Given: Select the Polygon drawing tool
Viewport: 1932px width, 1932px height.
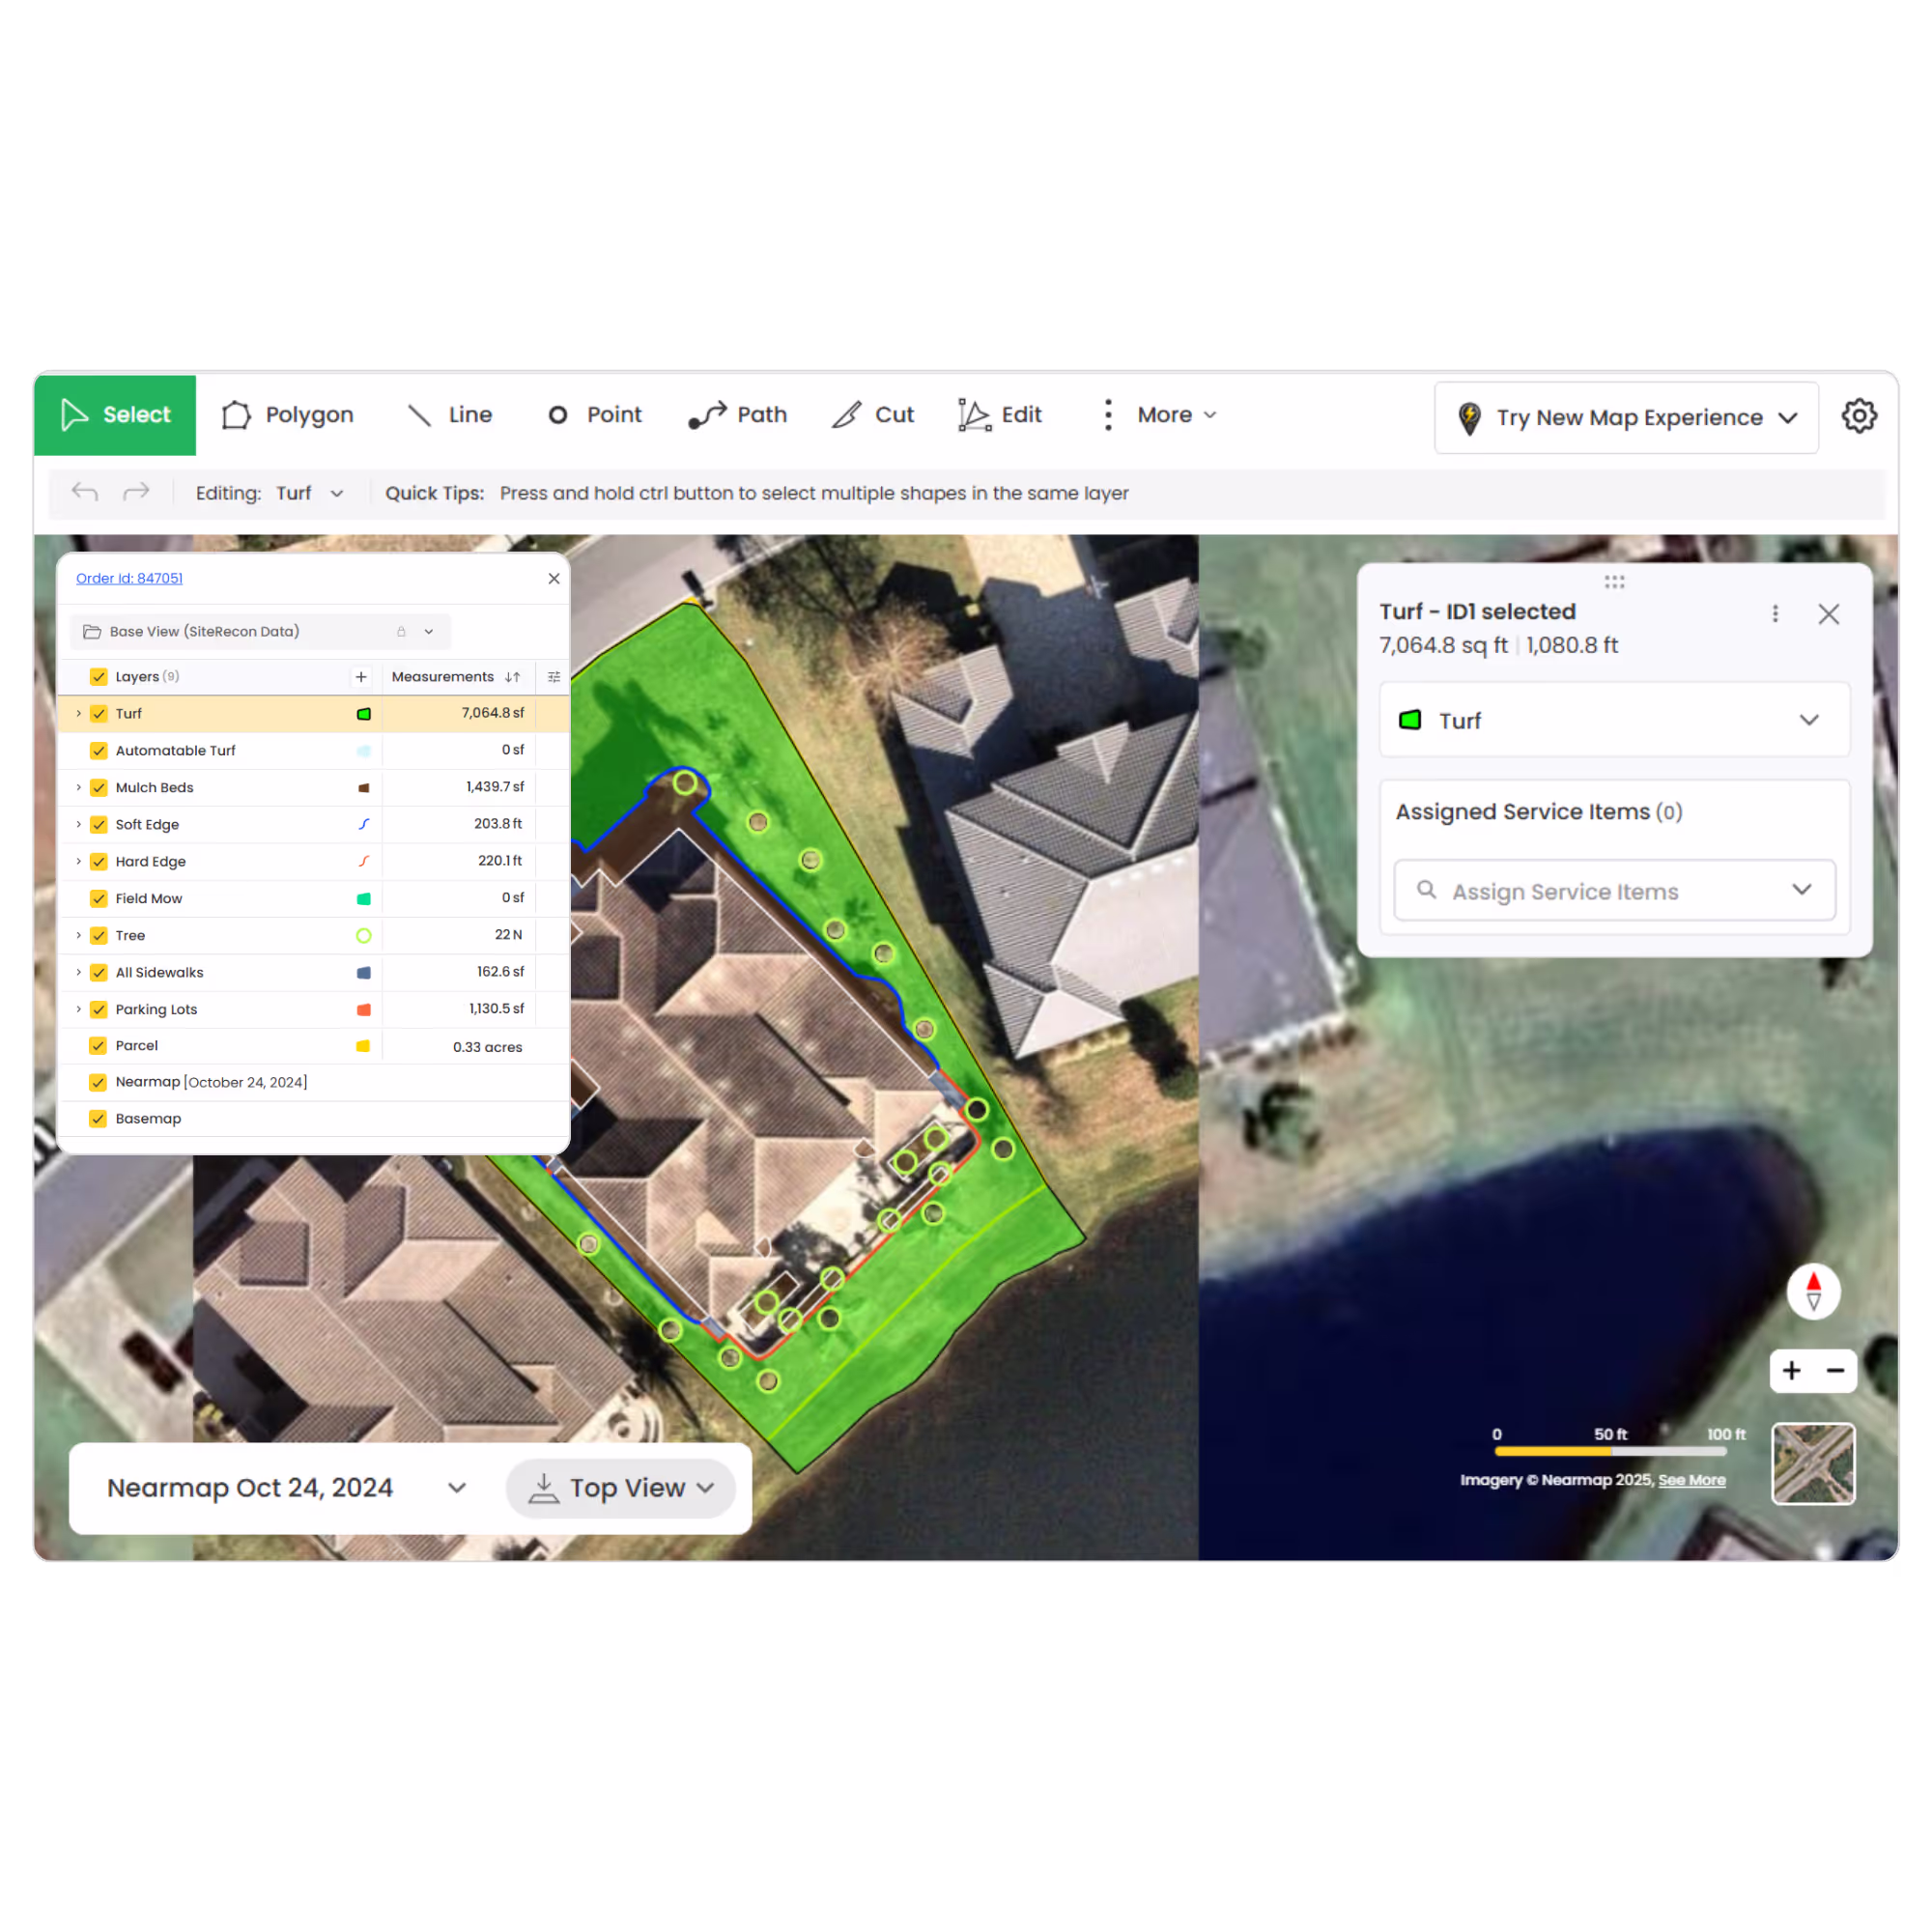Looking at the screenshot, I should 288,415.
